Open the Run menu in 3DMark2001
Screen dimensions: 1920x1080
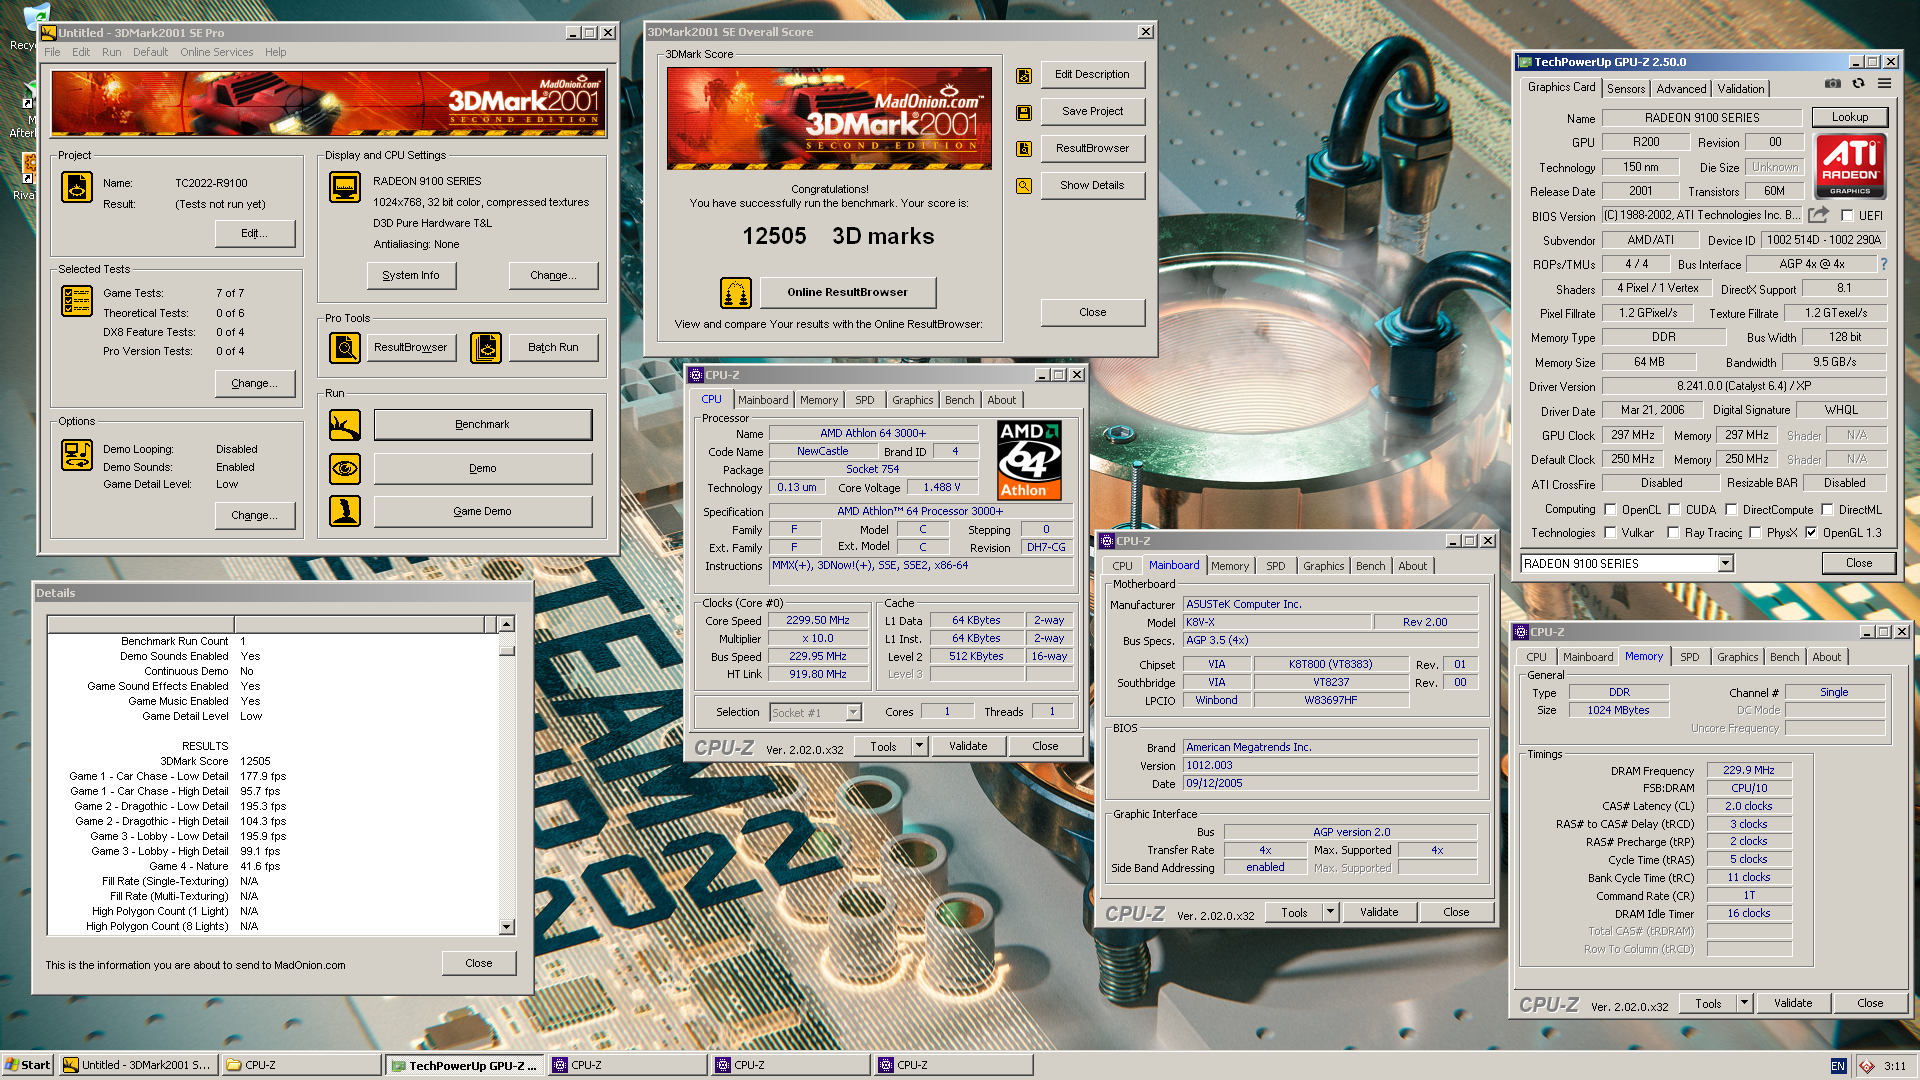pyautogui.click(x=111, y=52)
